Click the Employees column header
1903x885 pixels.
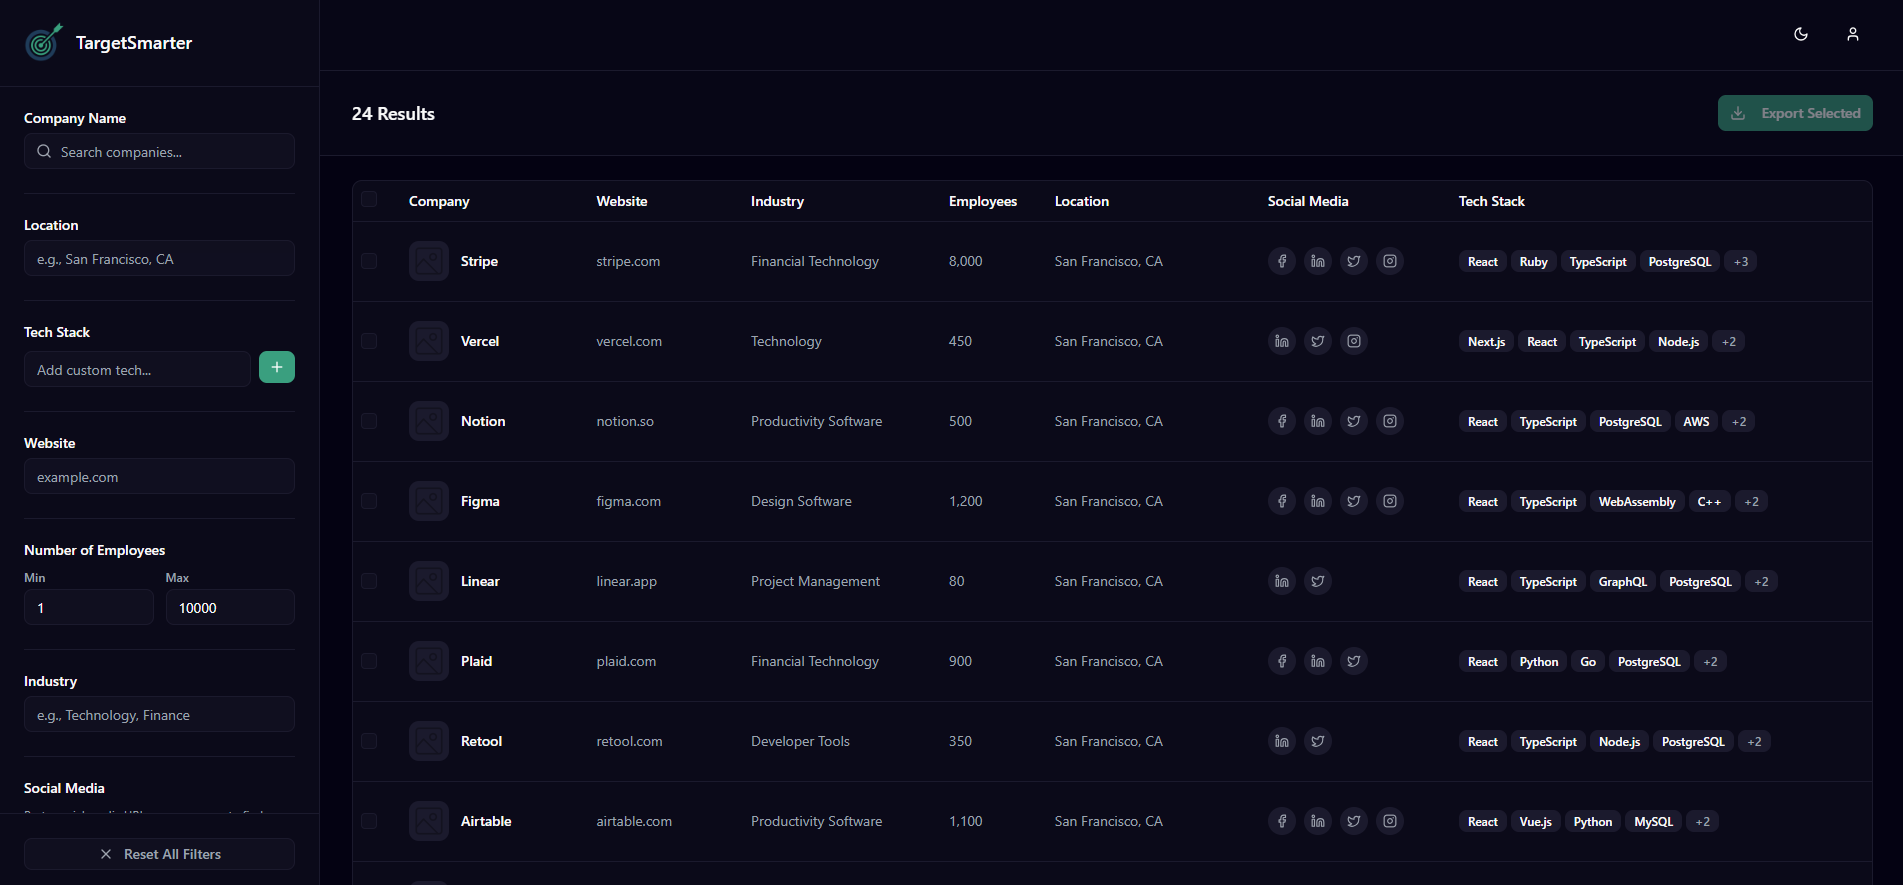[982, 201]
